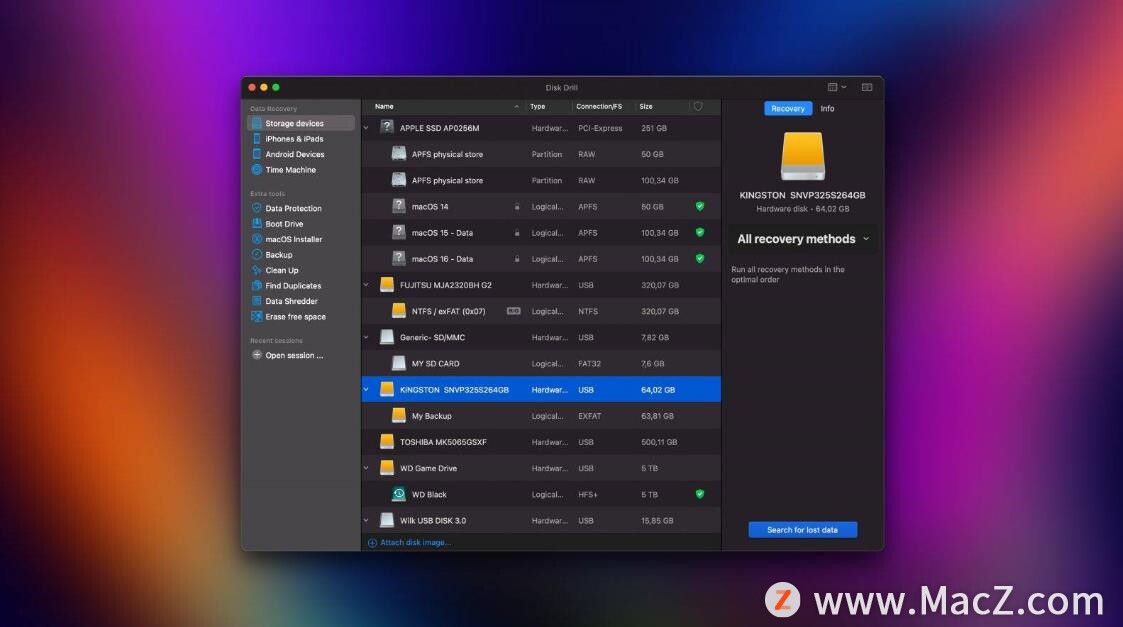The image size is (1123, 627).
Task: Select the Wilk USB DISK 3.0 icon
Action: (x=387, y=520)
